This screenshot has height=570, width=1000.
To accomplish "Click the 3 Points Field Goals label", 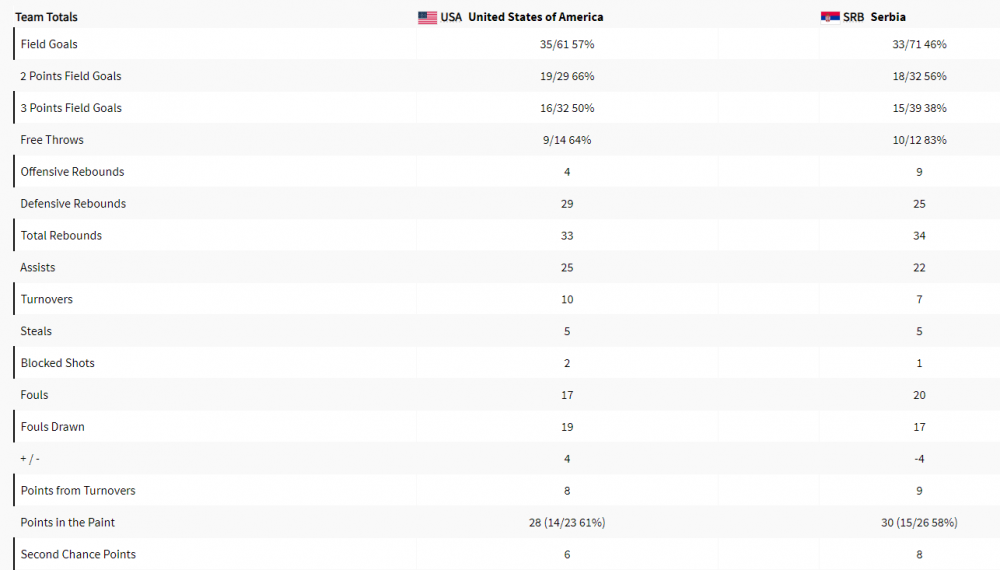I will (x=71, y=108).
